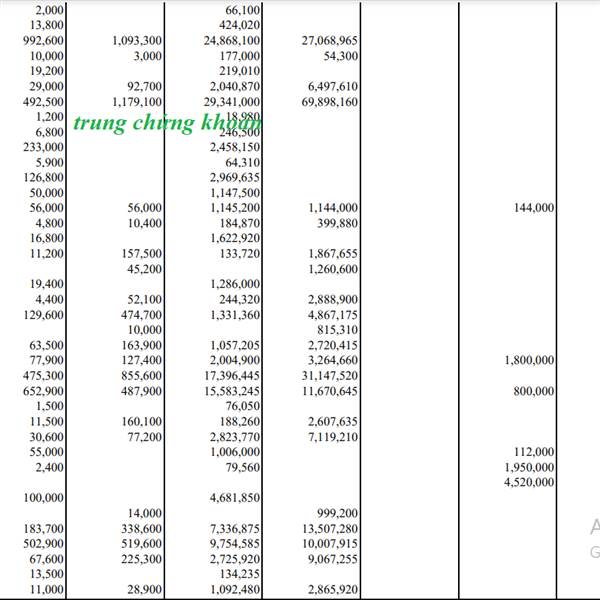Screen dimensions: 600x600
Task: Click the 855,600 cell
Action: (x=142, y=375)
